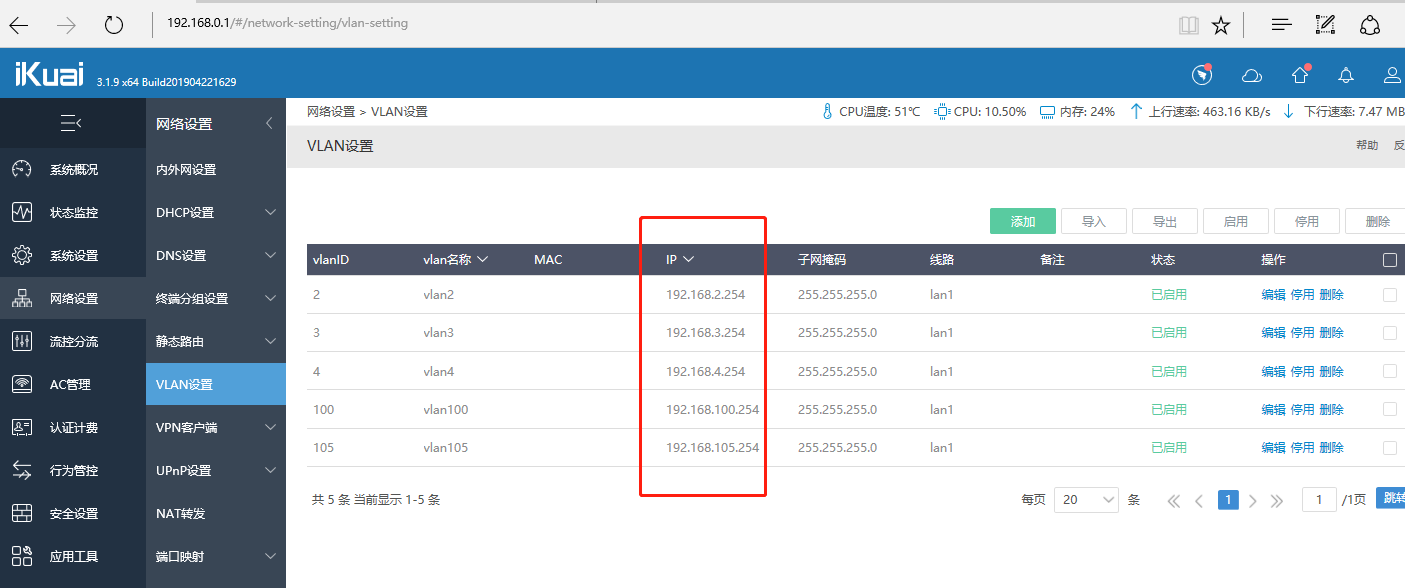Click 流控分流 sliders icon
This screenshot has height=588, width=1405.
[x=22, y=341]
